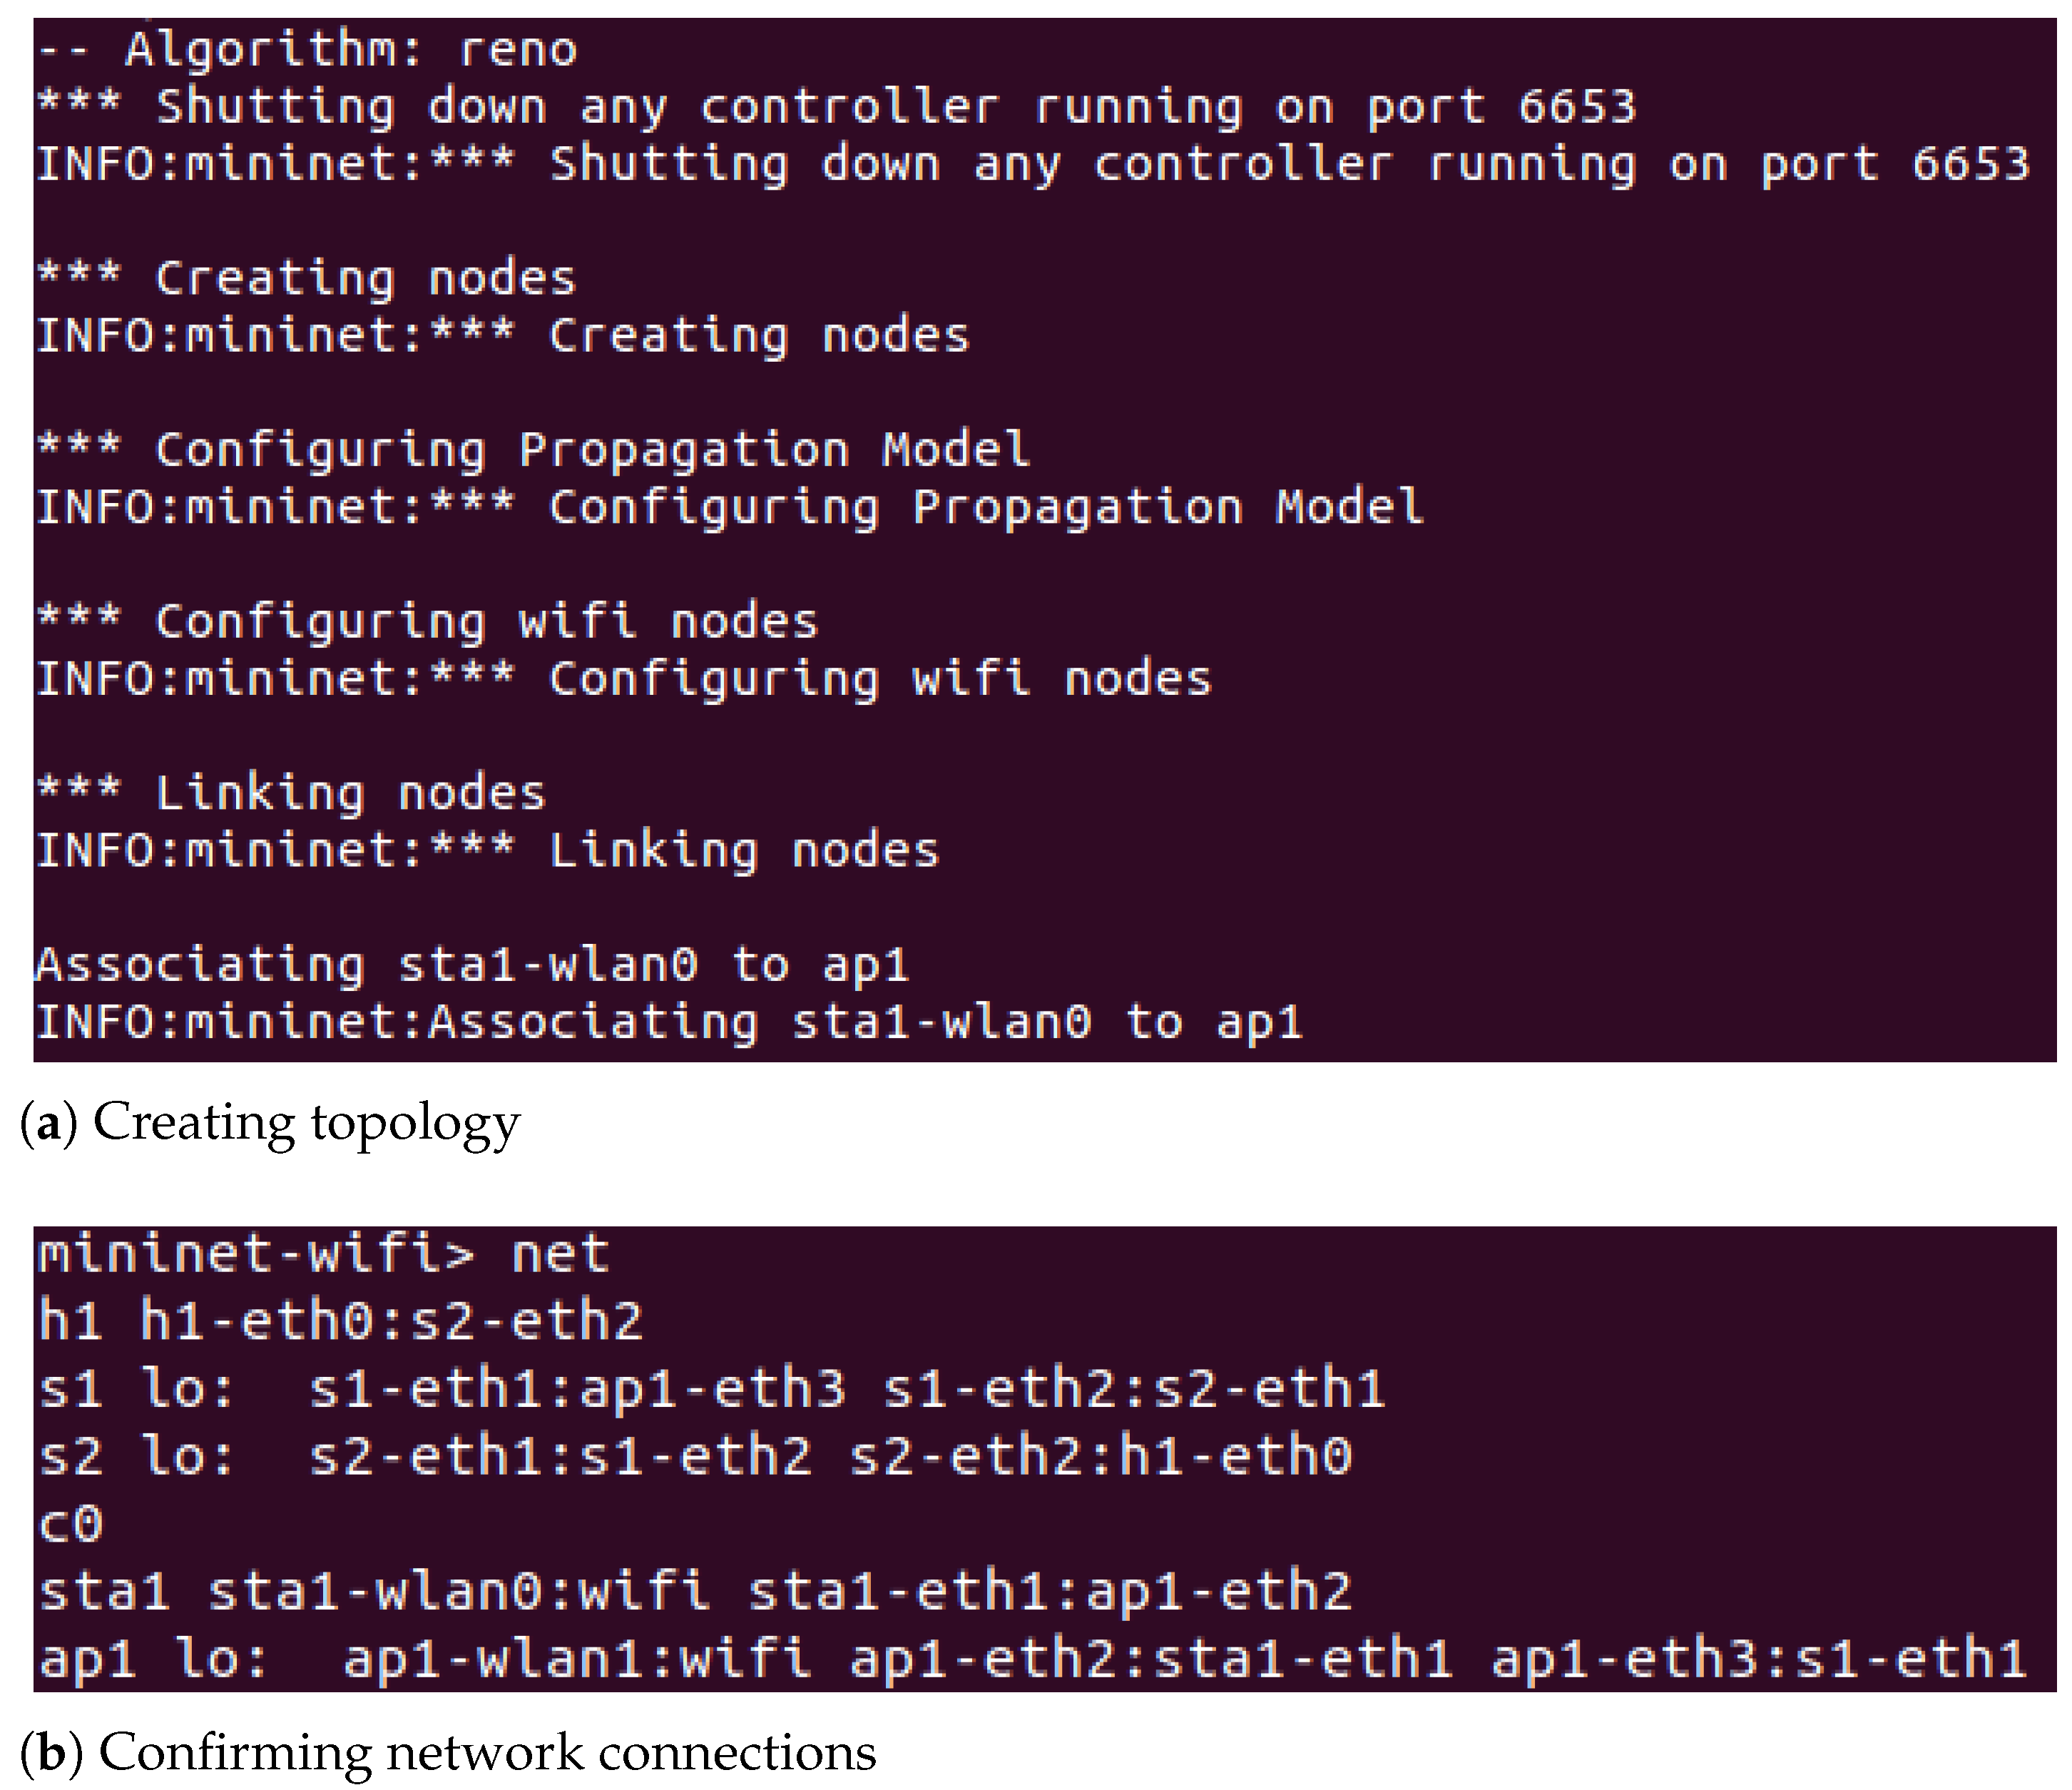Click 'Associating sta1-wlan0 to ap1' first line

pyautogui.click(x=471, y=966)
